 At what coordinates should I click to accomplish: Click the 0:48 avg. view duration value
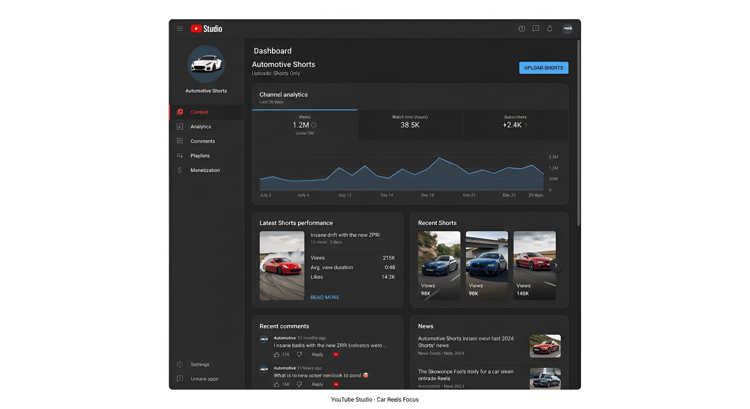click(x=390, y=267)
